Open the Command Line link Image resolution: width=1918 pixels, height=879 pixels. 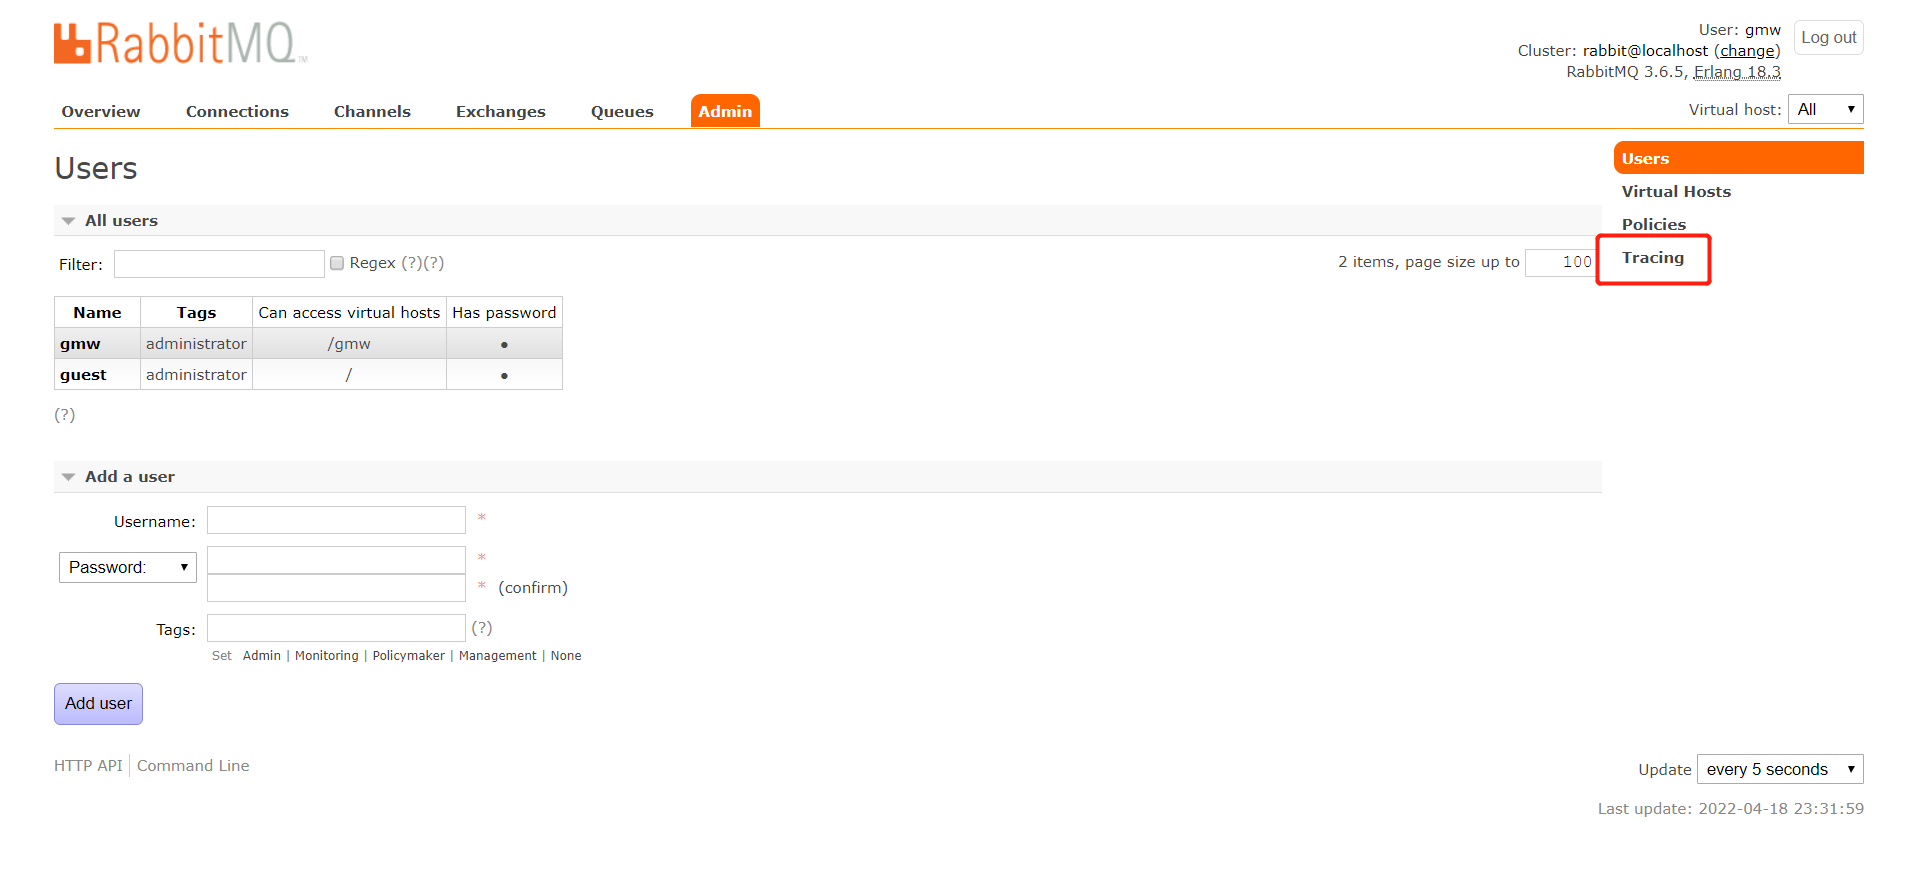[x=193, y=766]
